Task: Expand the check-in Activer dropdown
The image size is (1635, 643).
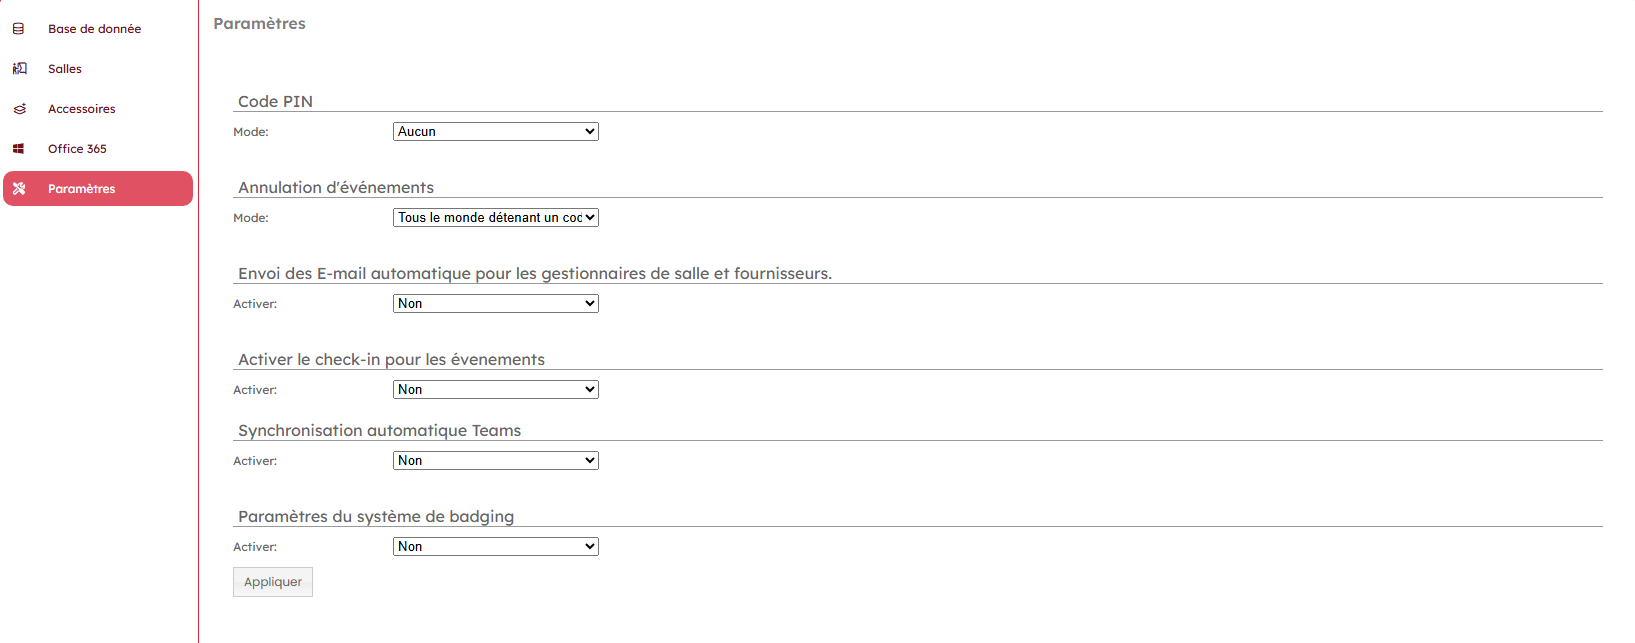Action: (496, 390)
